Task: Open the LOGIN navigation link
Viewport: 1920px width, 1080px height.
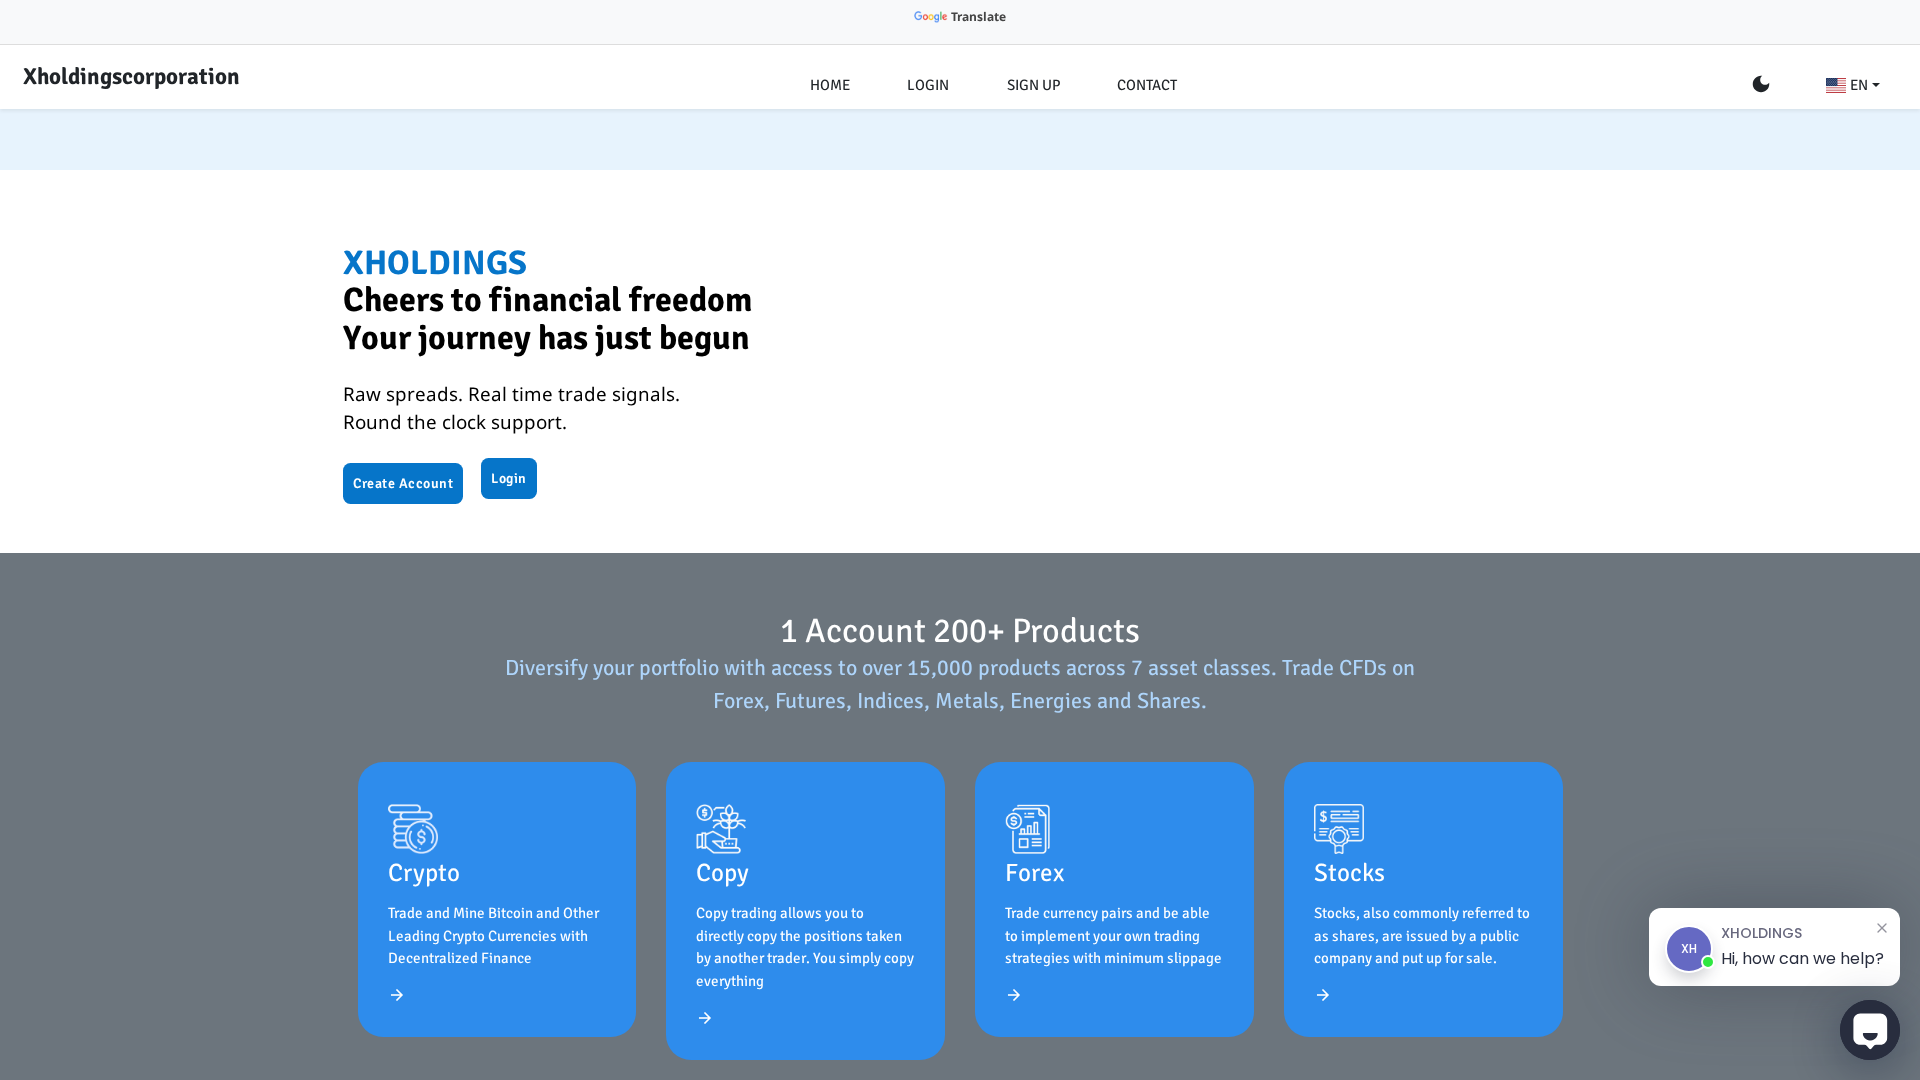Action: [x=927, y=85]
